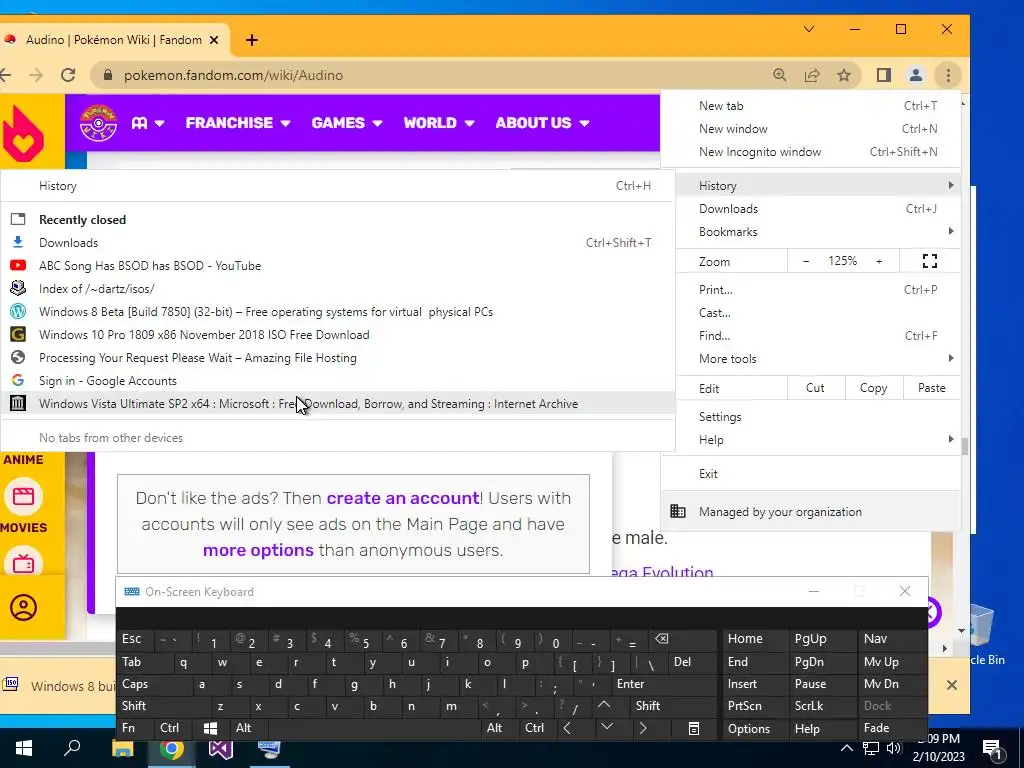Click the user profile icon in Fandom sidebar
The image size is (1024, 768).
click(x=24, y=607)
